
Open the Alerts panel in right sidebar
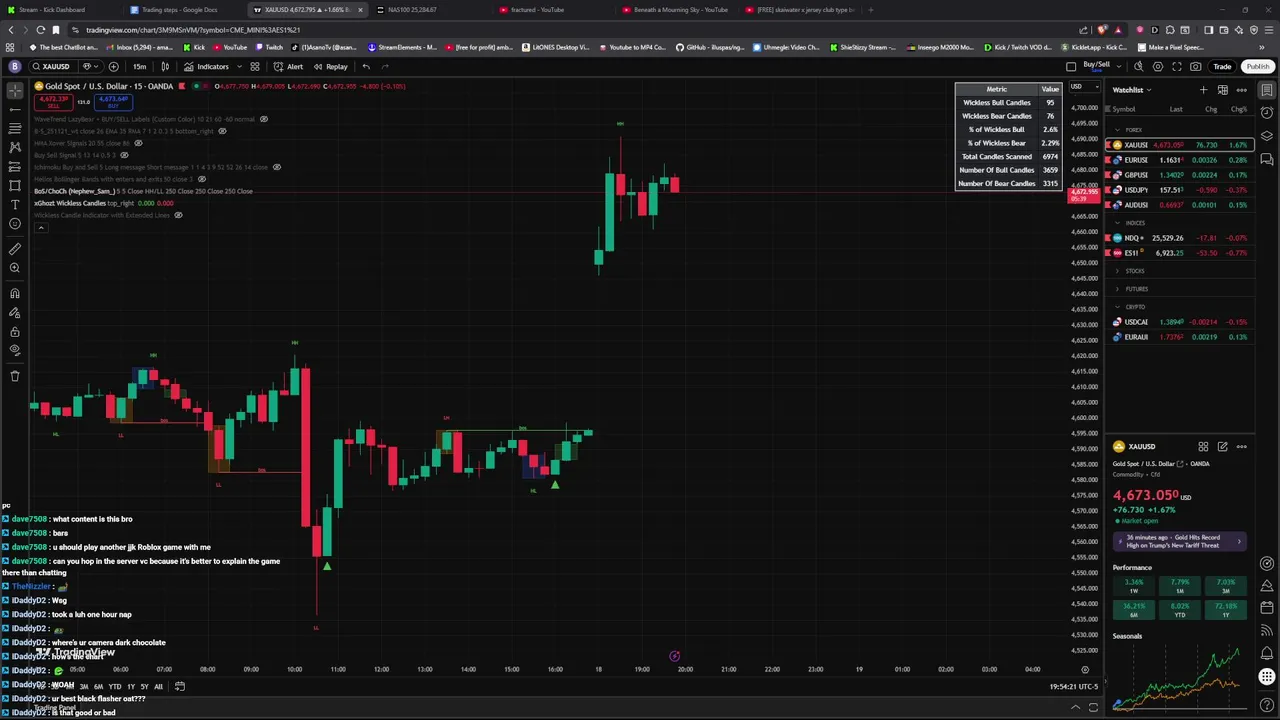click(x=1267, y=113)
